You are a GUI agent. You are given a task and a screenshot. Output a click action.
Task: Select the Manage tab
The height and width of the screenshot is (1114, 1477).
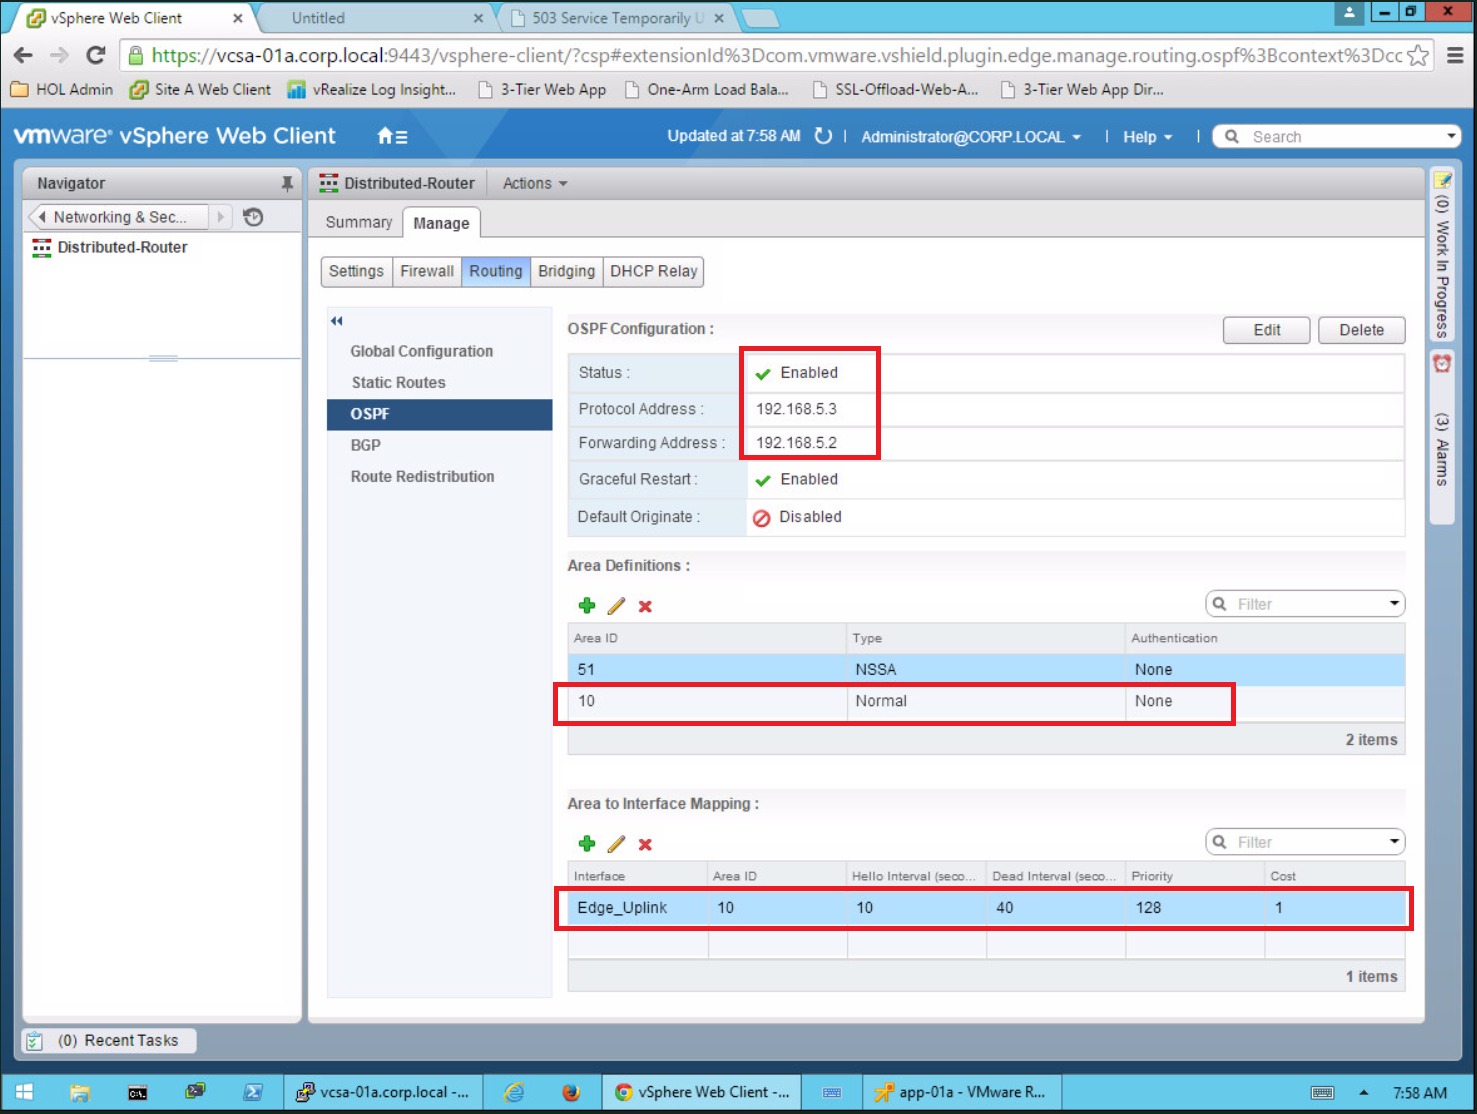click(441, 223)
